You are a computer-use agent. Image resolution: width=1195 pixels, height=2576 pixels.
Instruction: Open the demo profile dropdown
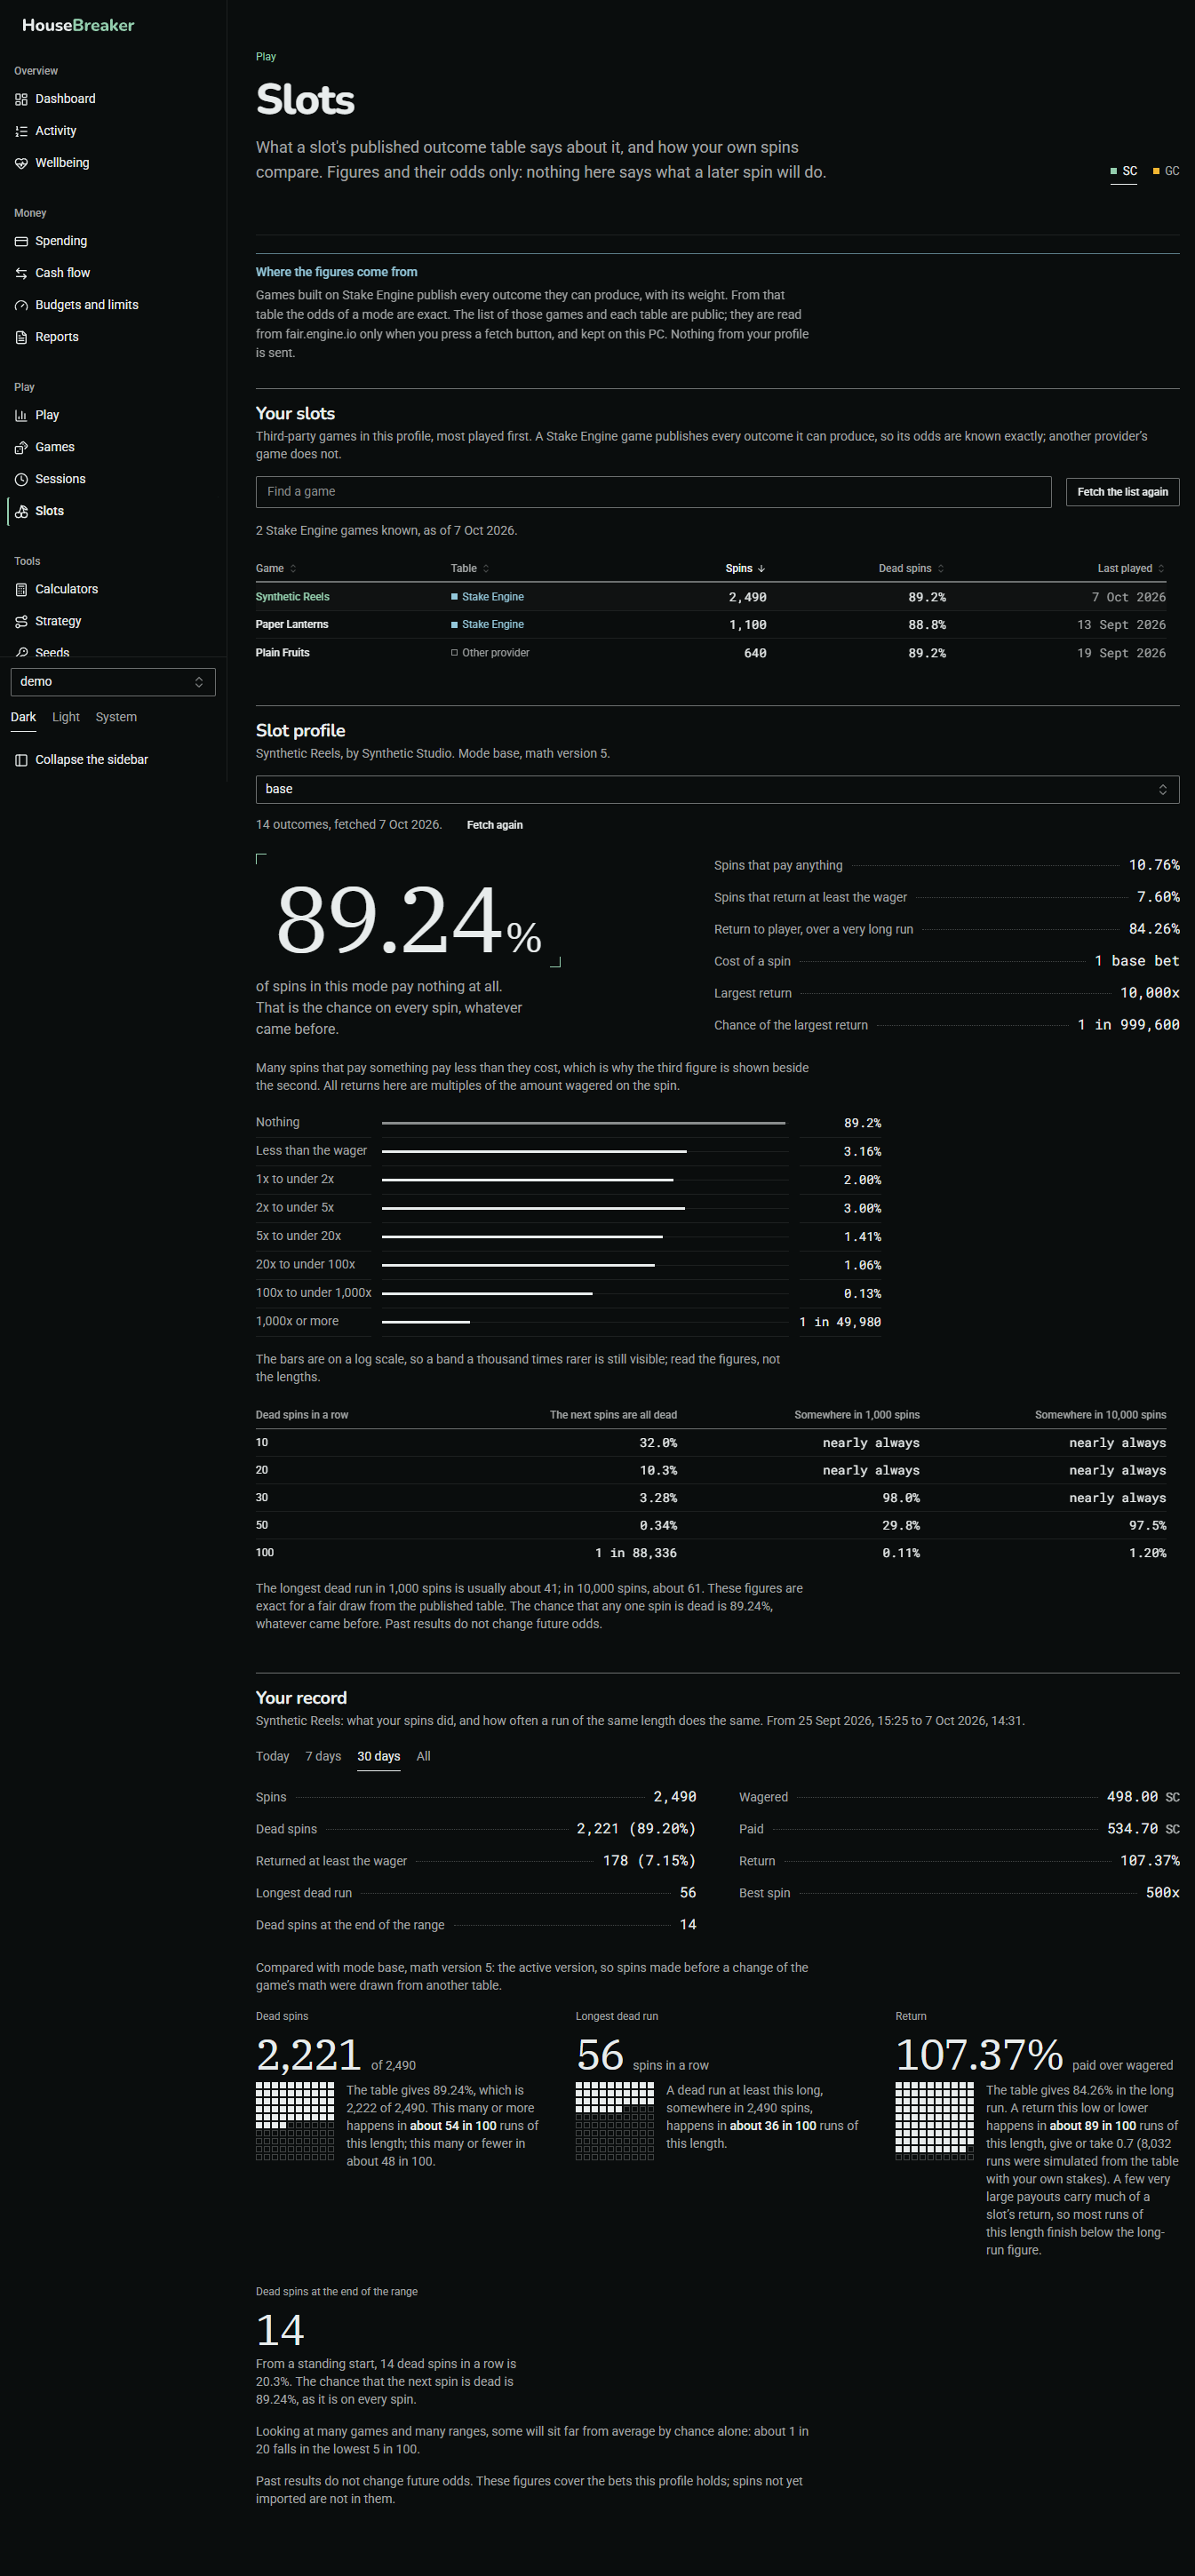[x=113, y=682]
